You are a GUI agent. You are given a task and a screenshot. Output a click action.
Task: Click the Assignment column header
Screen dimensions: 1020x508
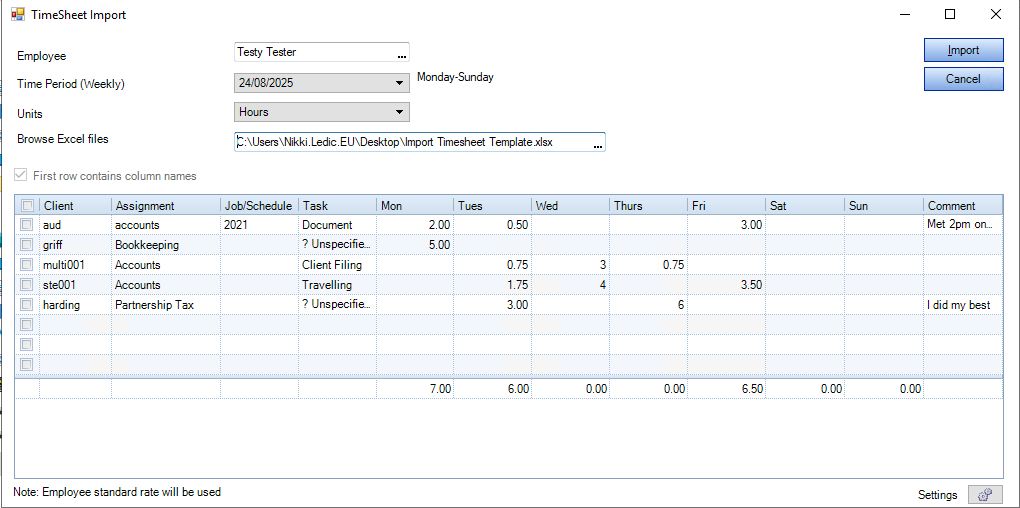(x=166, y=206)
